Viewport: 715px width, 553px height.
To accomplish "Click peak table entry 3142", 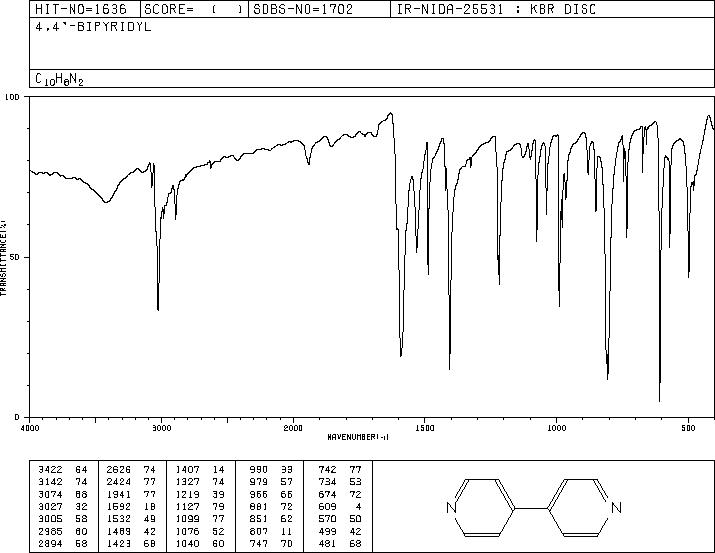I will [50, 481].
